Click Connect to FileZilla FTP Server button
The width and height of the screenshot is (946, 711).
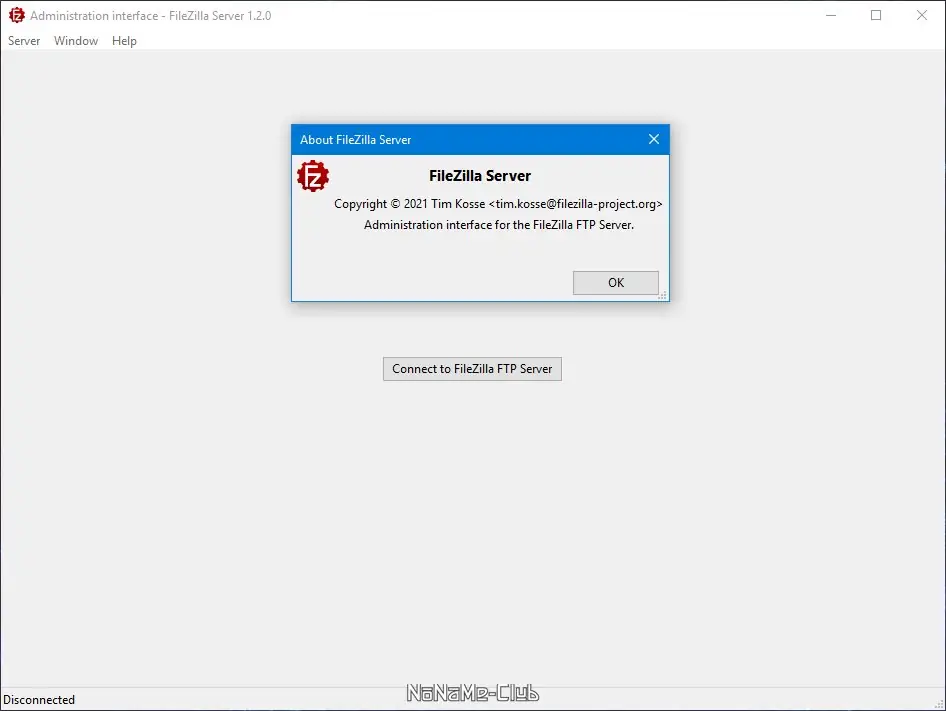click(x=472, y=369)
